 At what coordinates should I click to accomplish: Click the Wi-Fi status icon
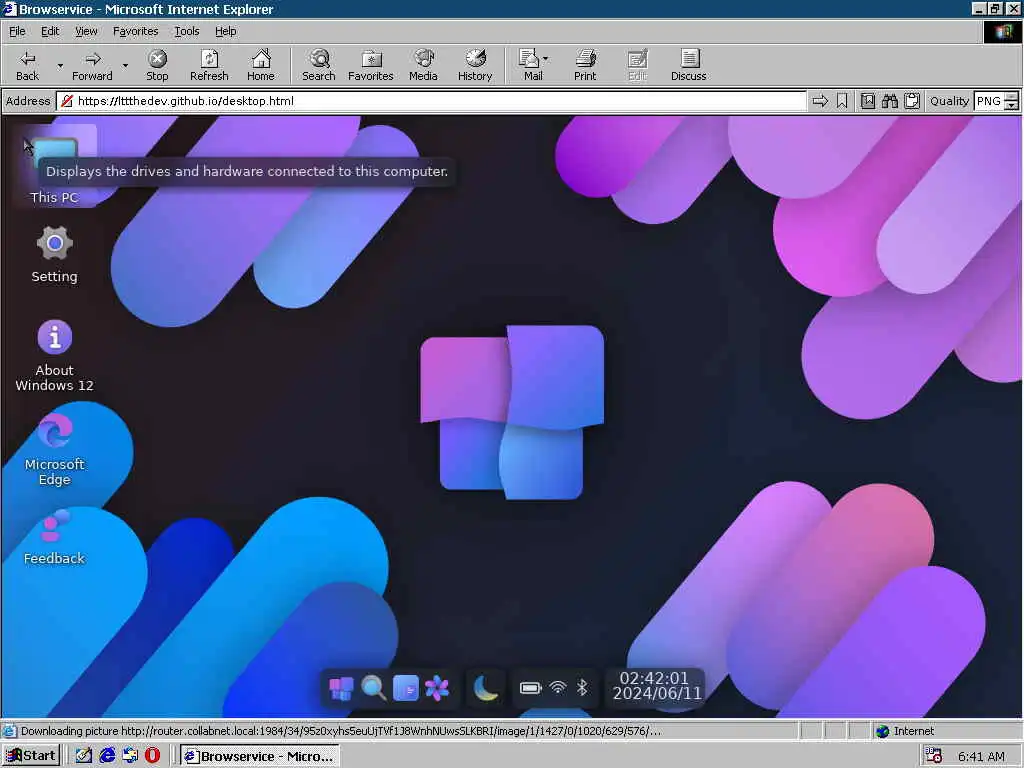(x=558, y=688)
